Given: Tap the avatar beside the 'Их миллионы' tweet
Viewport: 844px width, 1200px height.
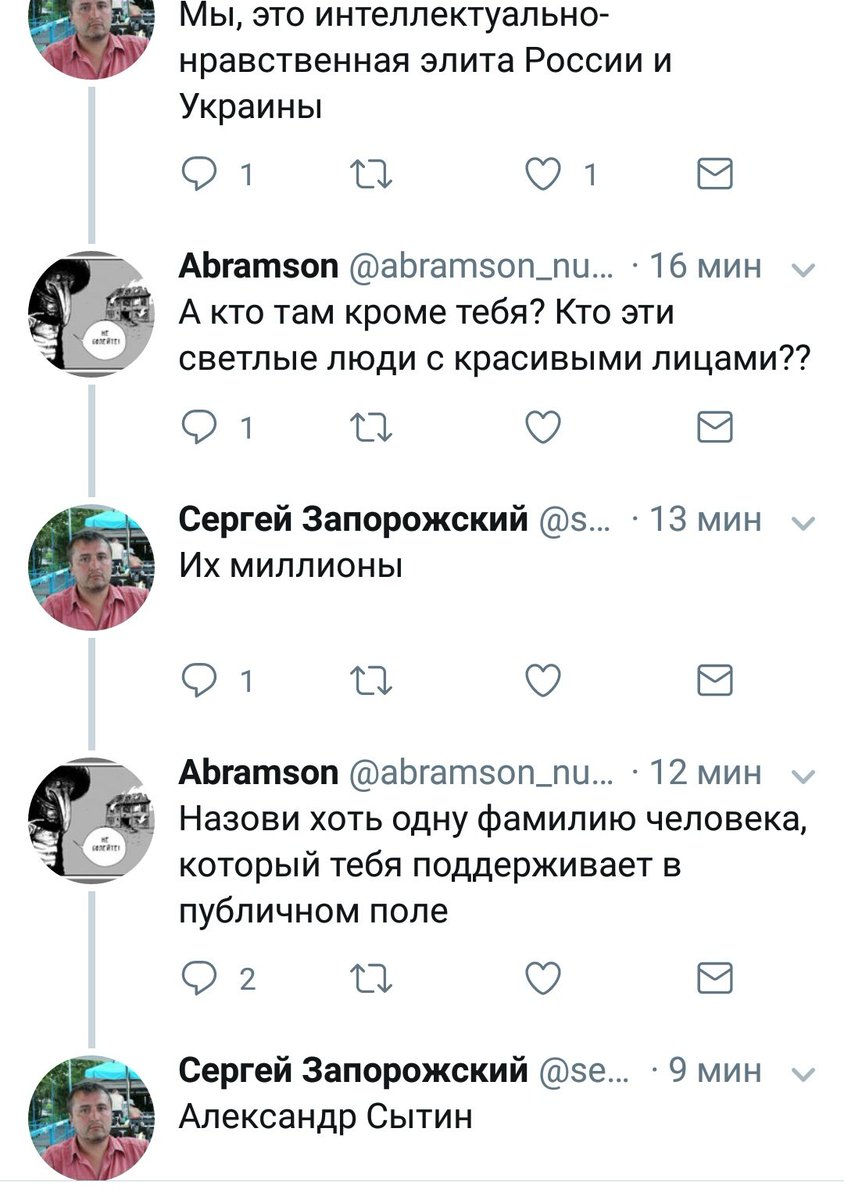Looking at the screenshot, I should pos(91,565).
